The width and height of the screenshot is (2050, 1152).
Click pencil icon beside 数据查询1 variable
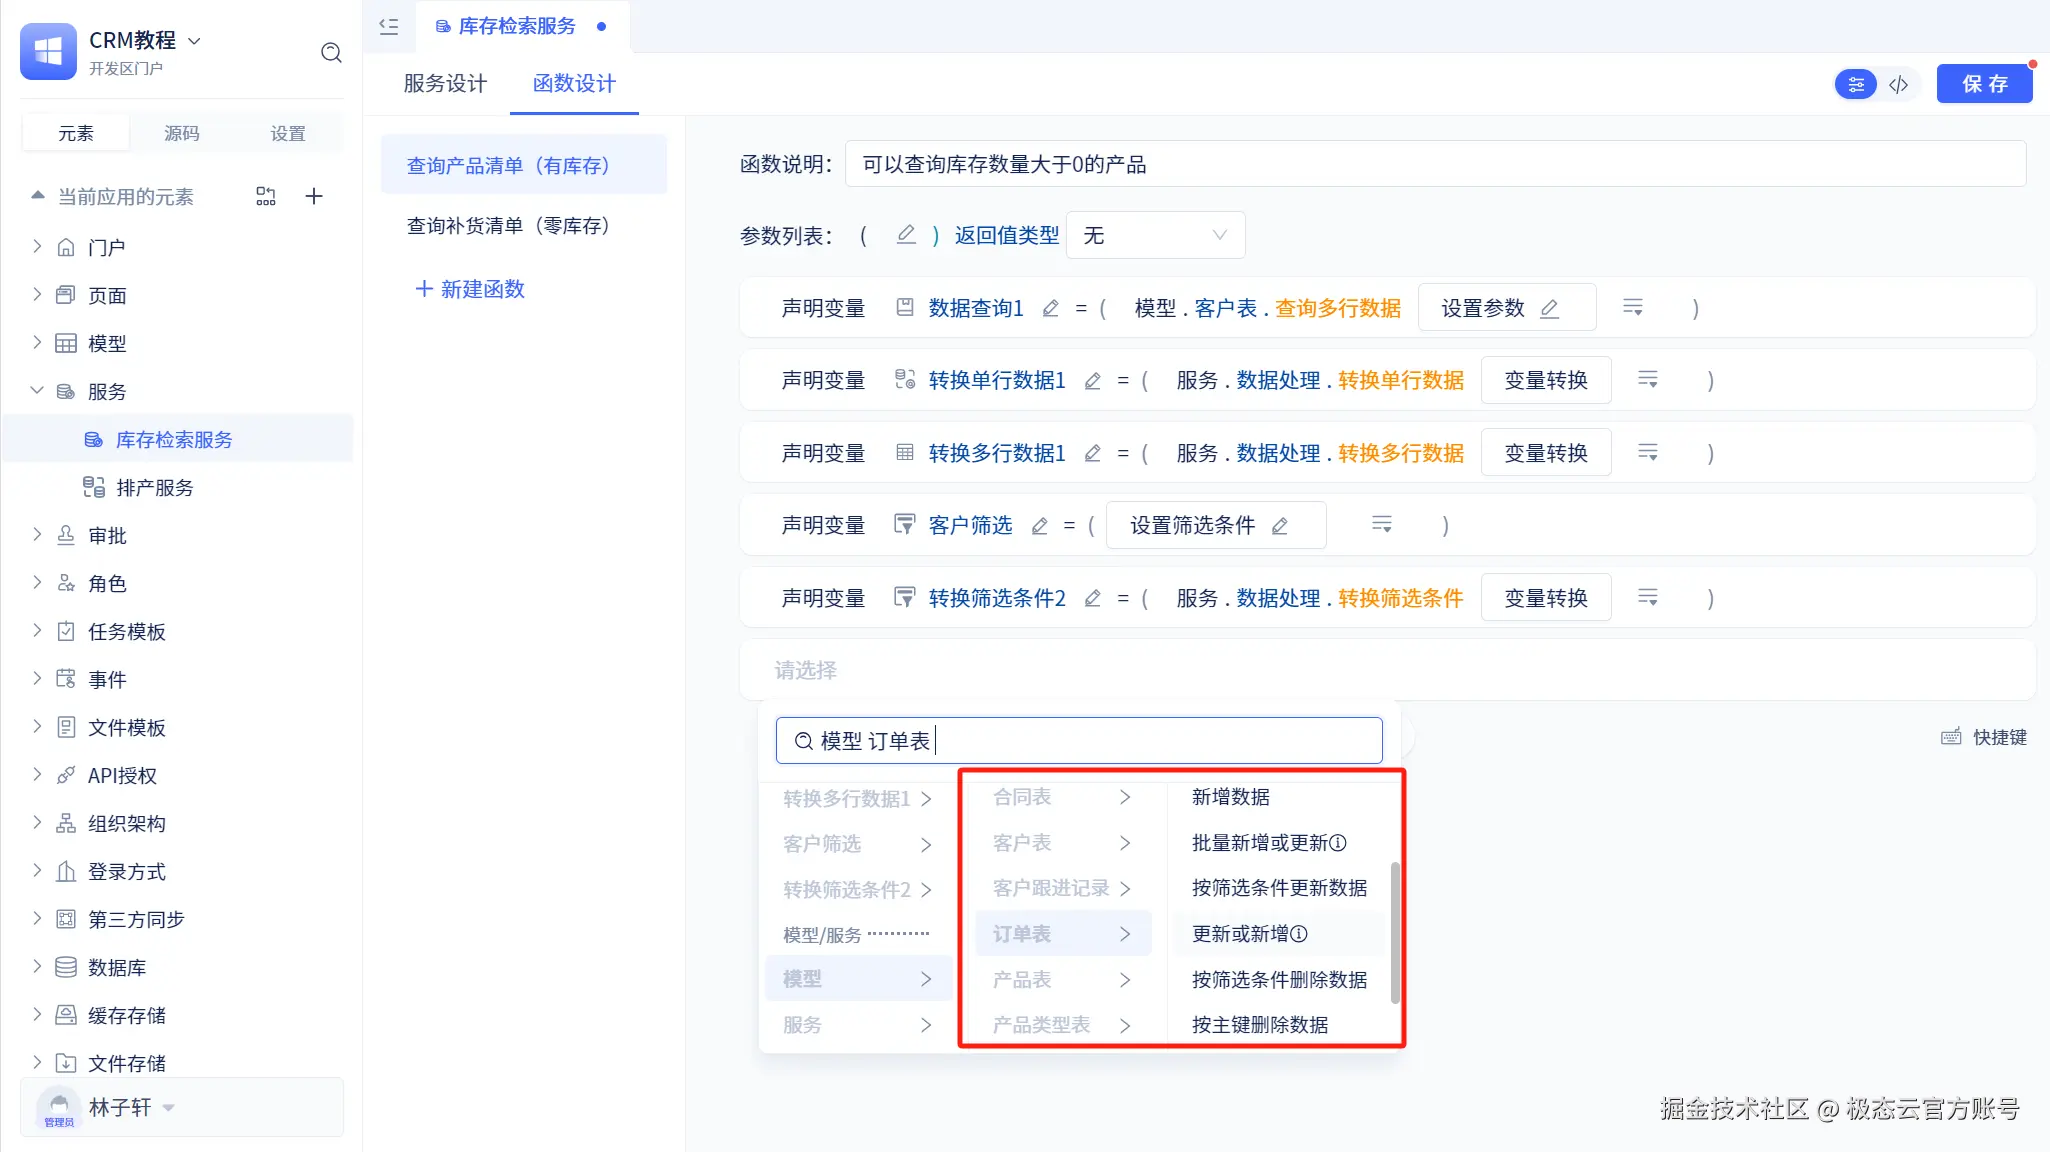[x=1050, y=308]
